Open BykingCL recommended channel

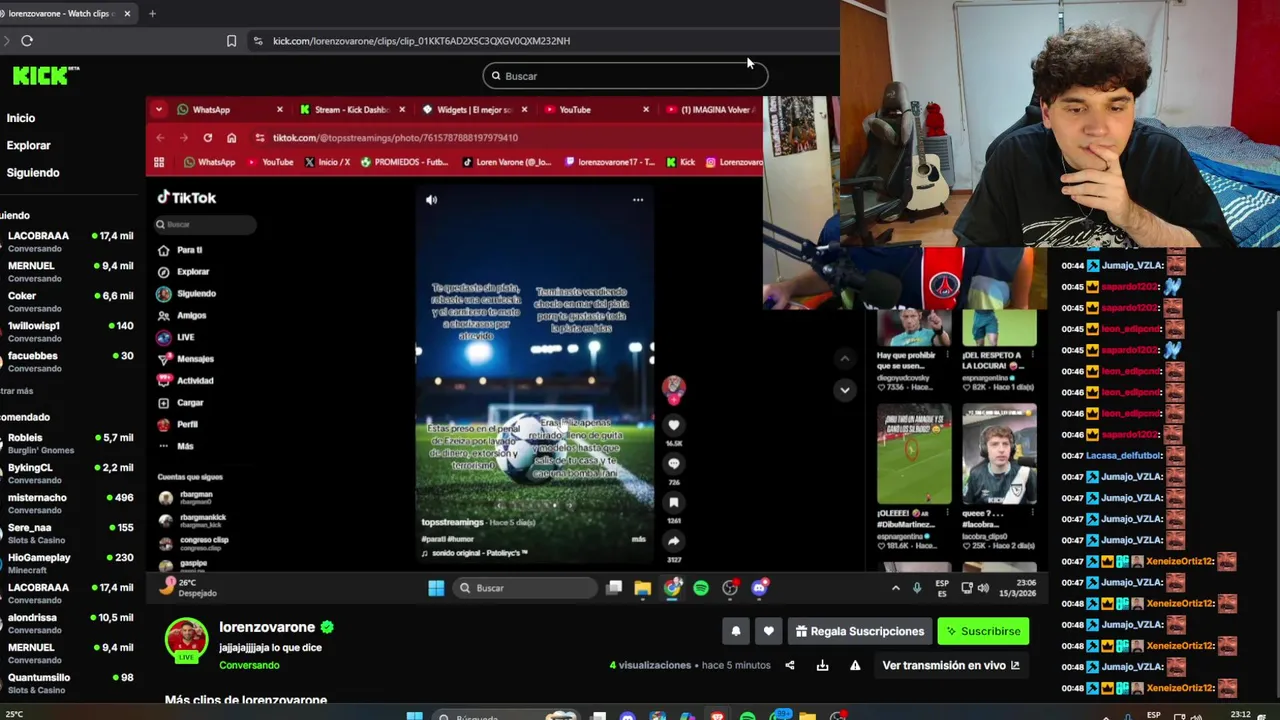click(x=68, y=473)
